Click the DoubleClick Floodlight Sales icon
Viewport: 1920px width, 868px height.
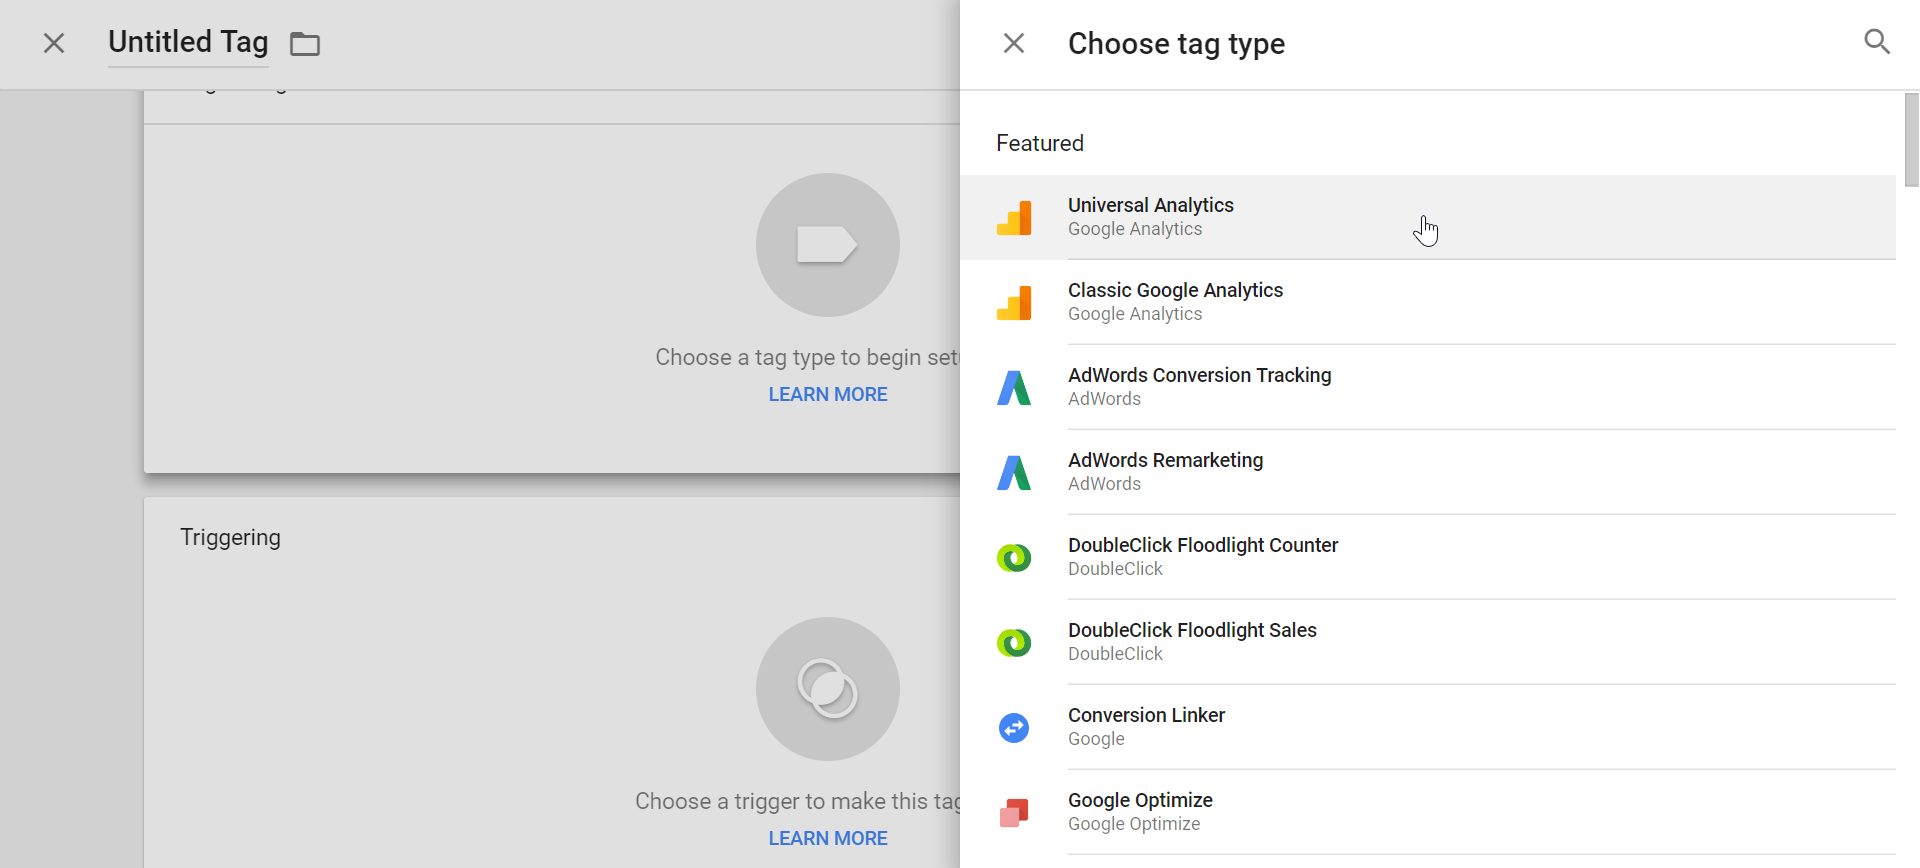[1014, 643]
